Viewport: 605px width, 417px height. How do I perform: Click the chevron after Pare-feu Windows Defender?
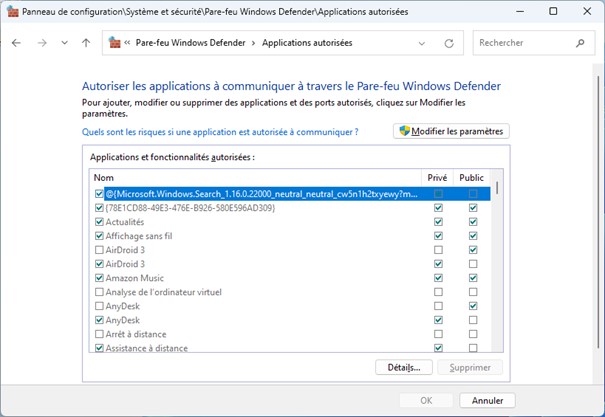point(253,43)
